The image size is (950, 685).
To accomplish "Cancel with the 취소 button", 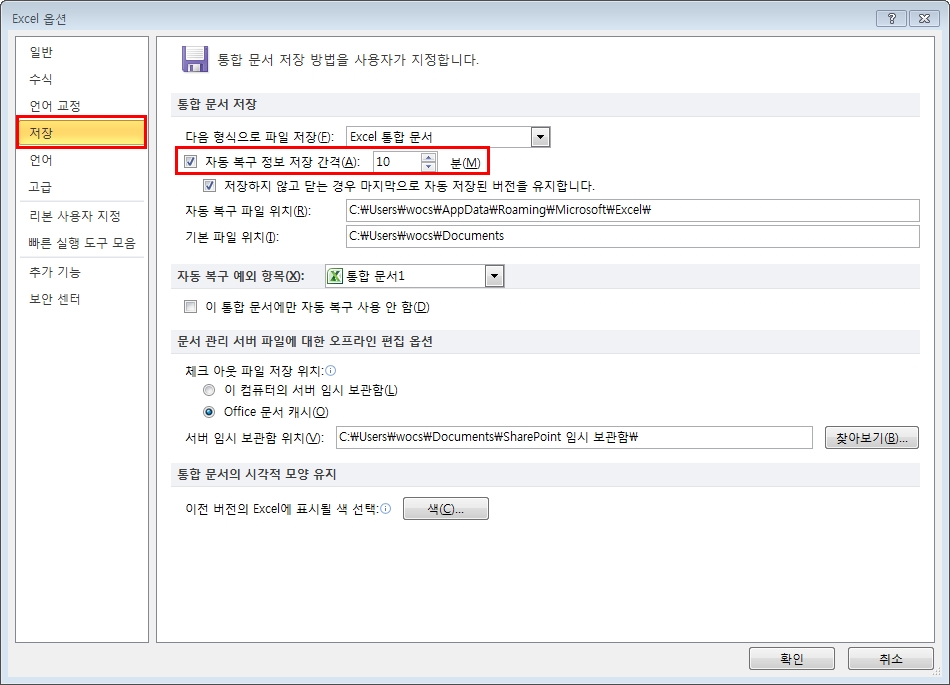I will click(890, 658).
